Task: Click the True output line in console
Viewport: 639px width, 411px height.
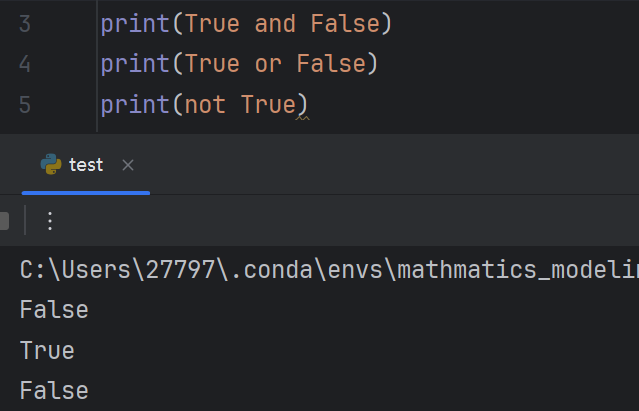Action: (47, 351)
